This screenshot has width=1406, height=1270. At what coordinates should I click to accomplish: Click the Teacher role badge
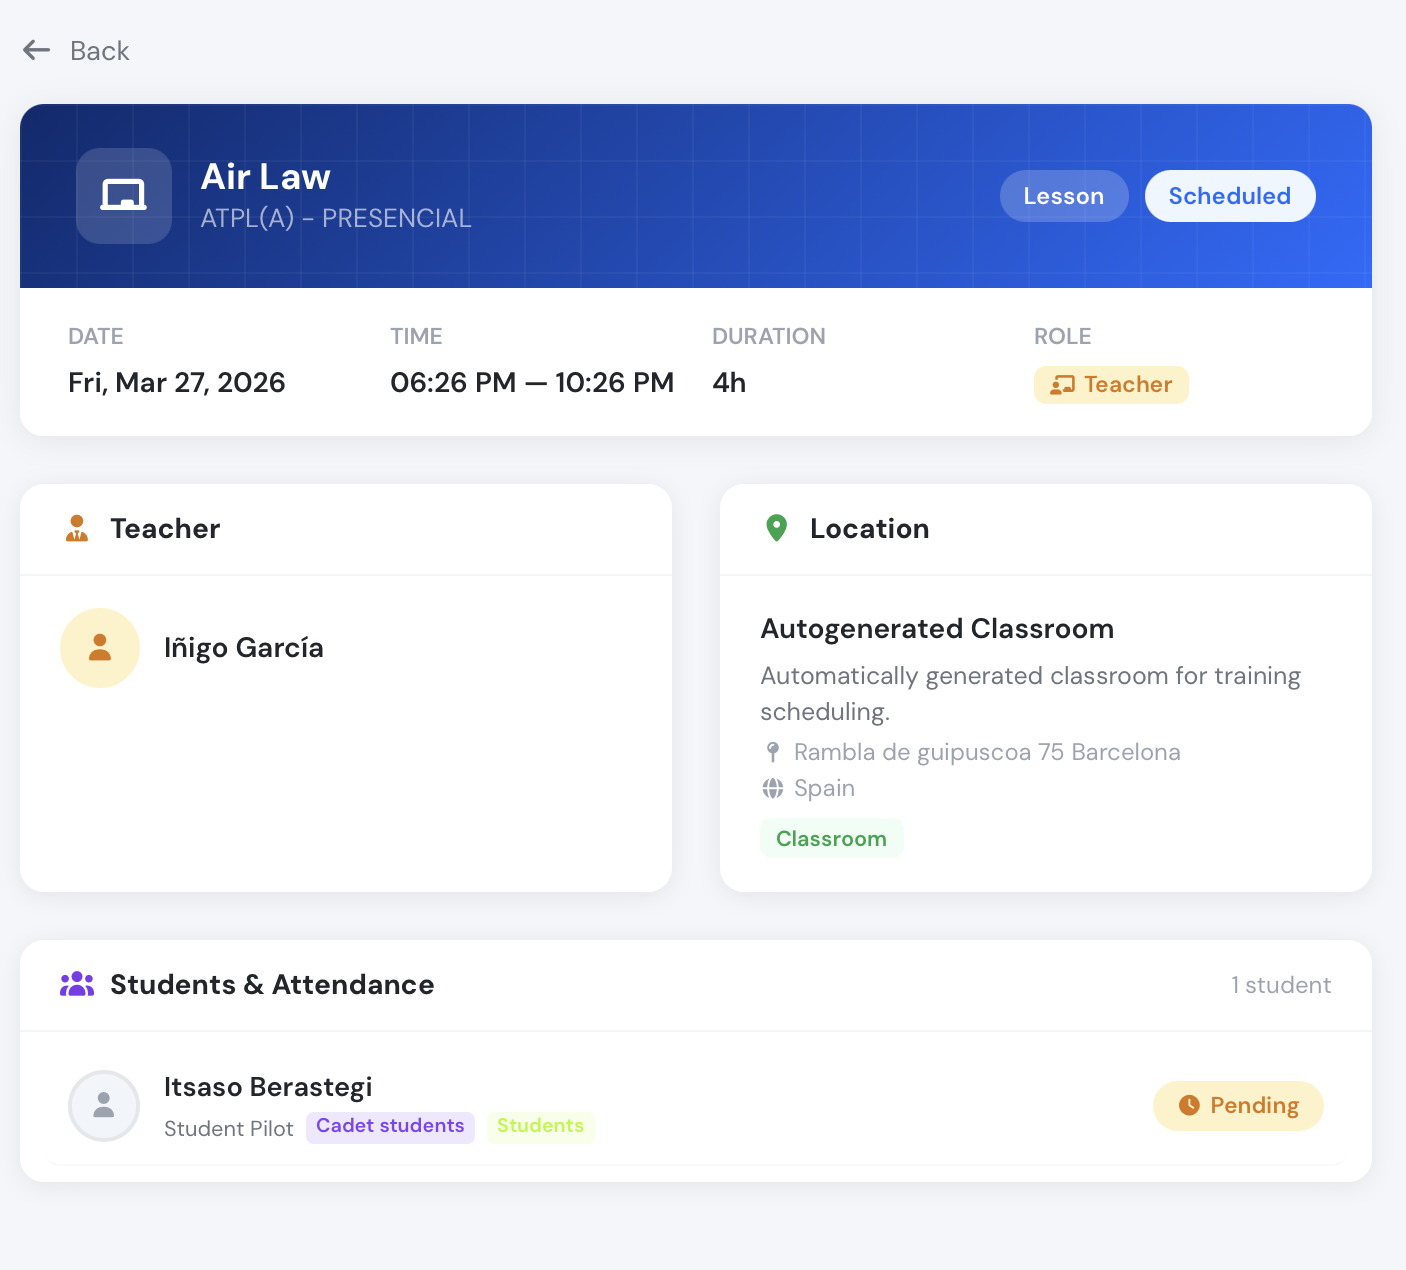click(x=1111, y=385)
